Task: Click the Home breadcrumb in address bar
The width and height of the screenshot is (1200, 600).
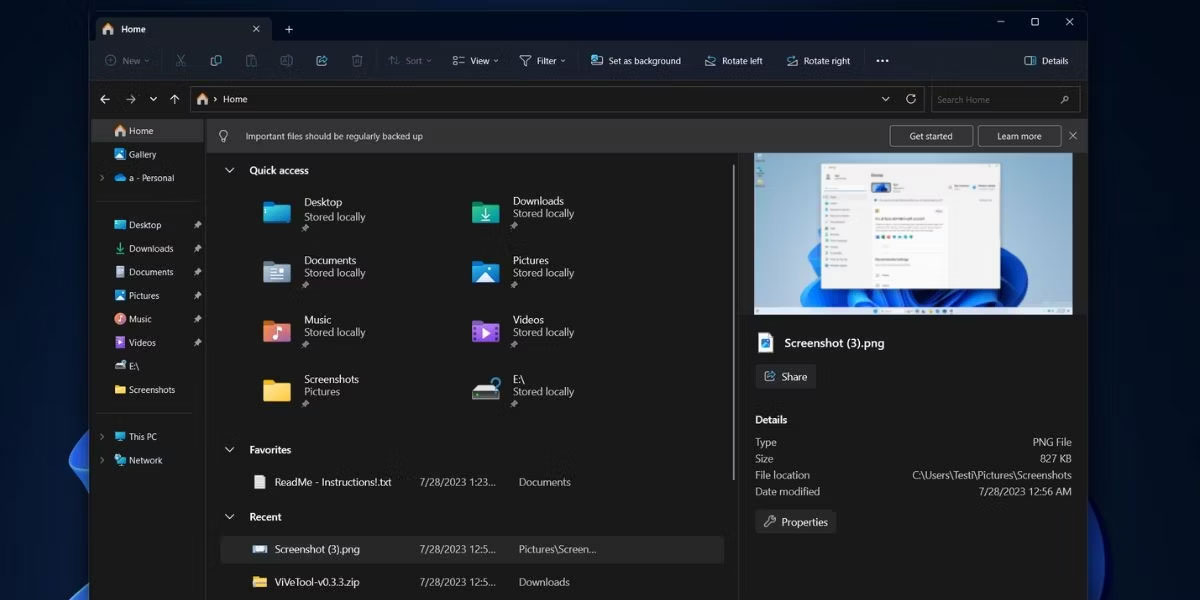Action: 235,99
